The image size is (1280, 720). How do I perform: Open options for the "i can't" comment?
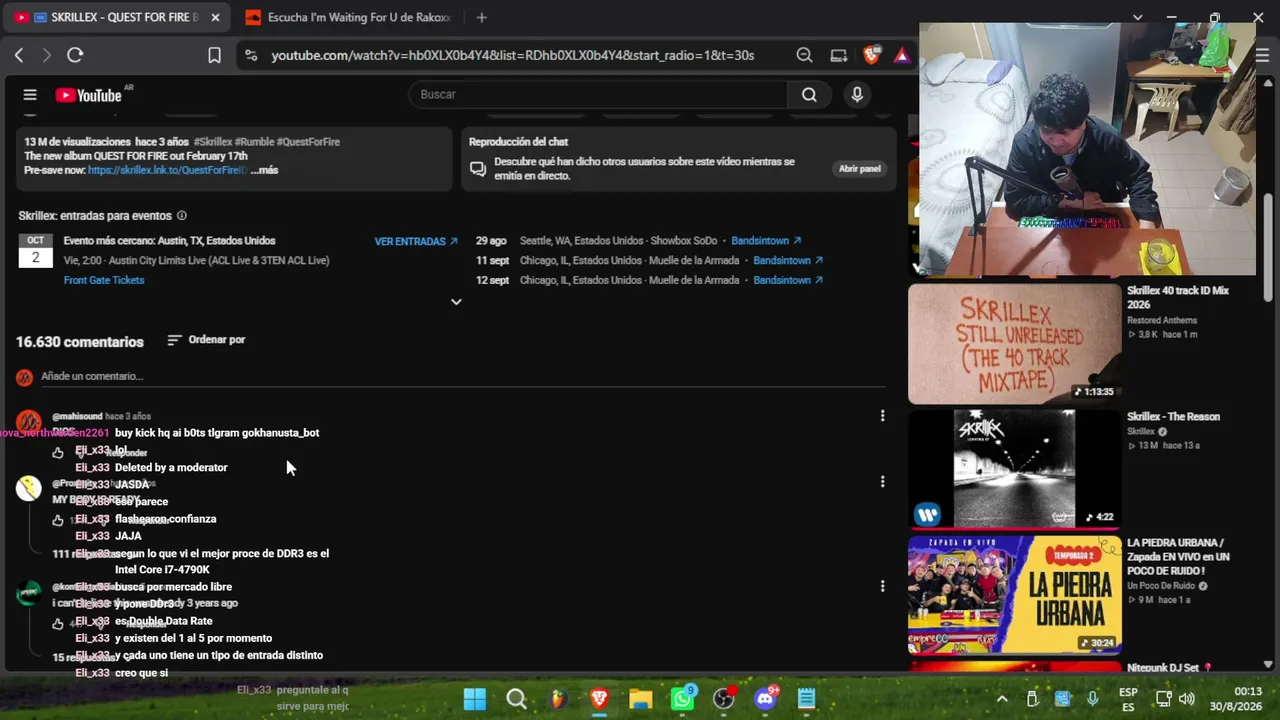[882, 586]
